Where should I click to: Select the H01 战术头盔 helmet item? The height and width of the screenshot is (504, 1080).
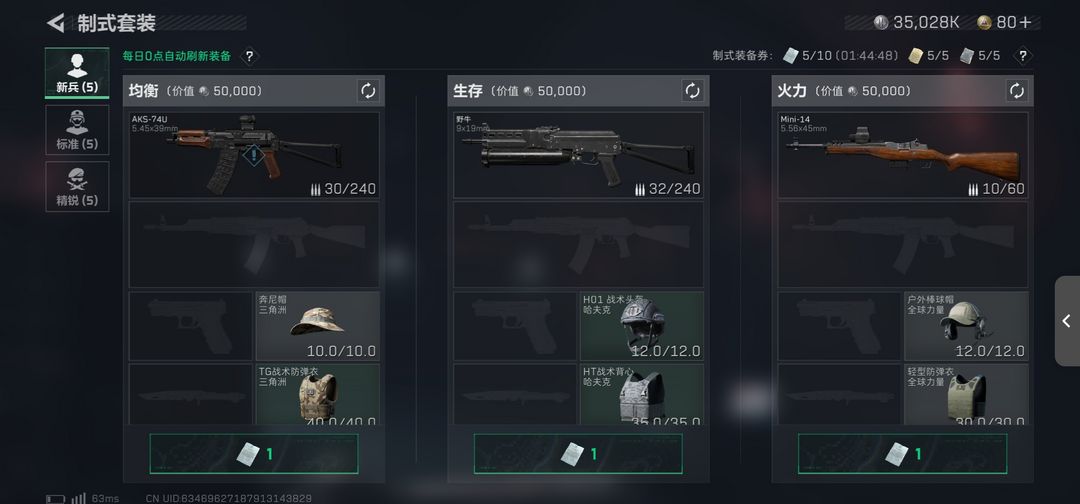pos(642,326)
